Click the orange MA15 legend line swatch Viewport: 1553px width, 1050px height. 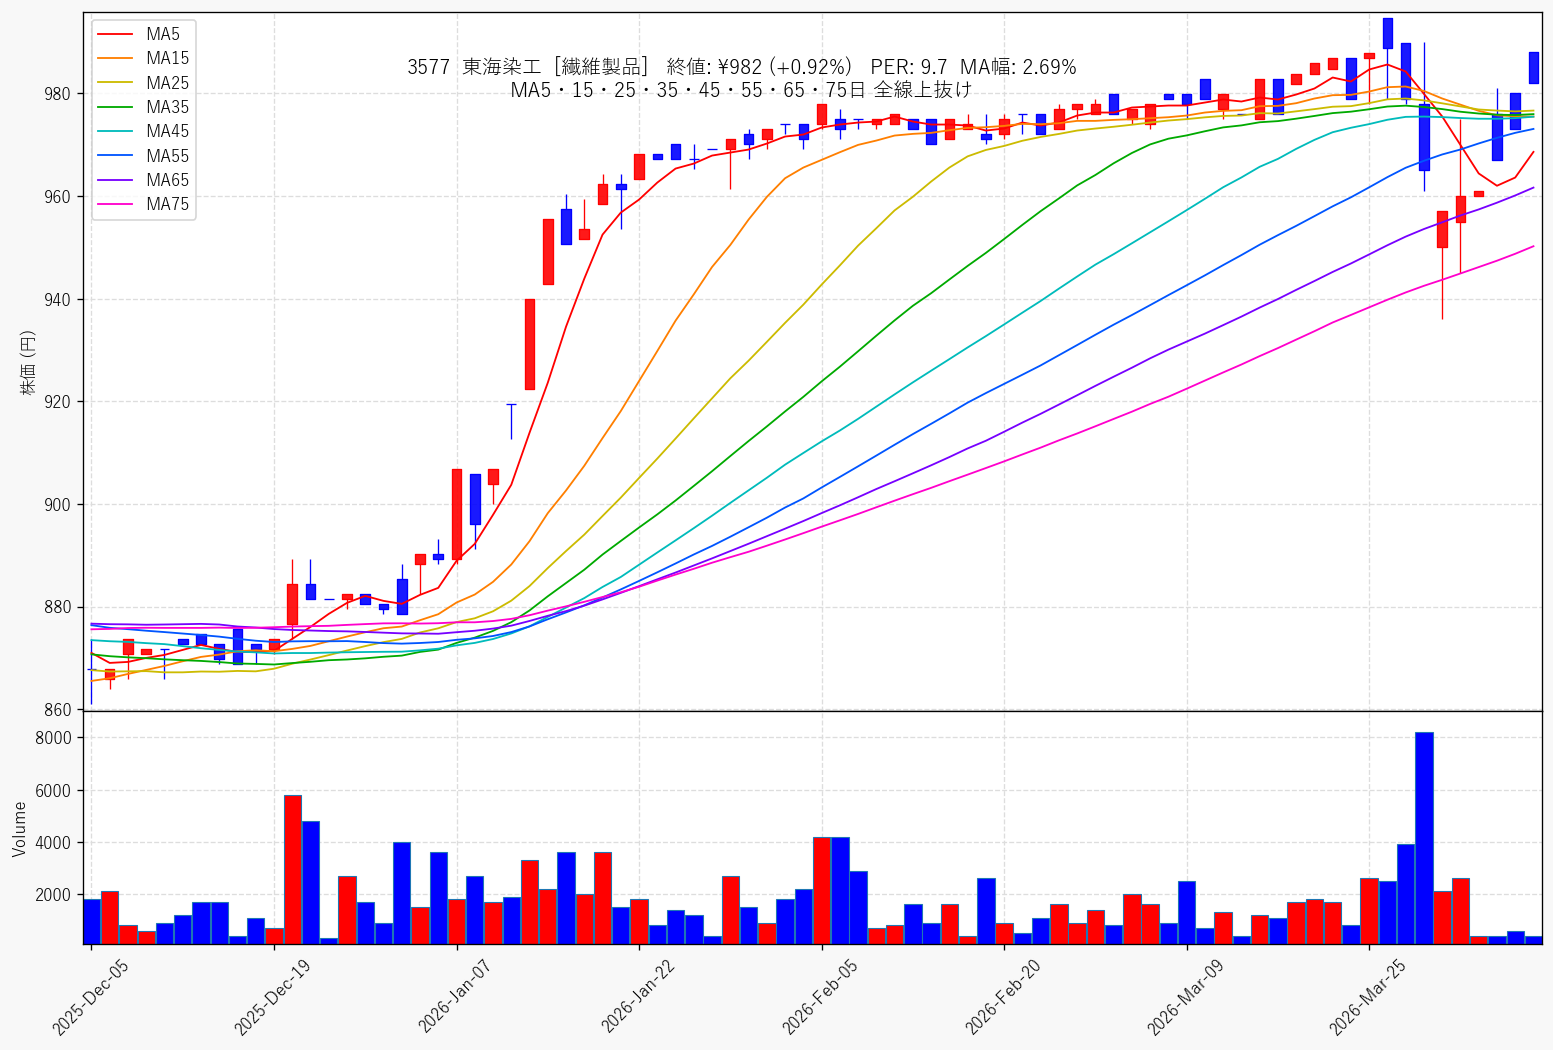click(x=117, y=59)
